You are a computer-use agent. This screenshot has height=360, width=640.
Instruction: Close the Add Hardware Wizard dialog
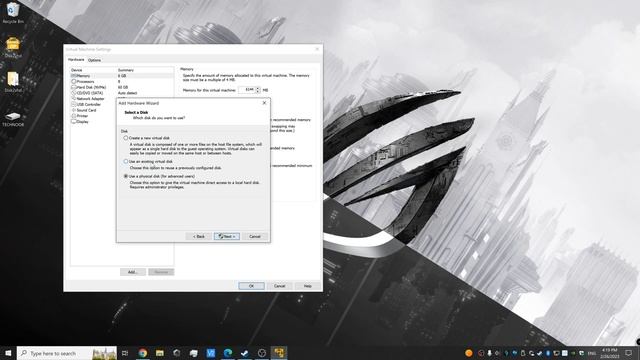[264, 103]
